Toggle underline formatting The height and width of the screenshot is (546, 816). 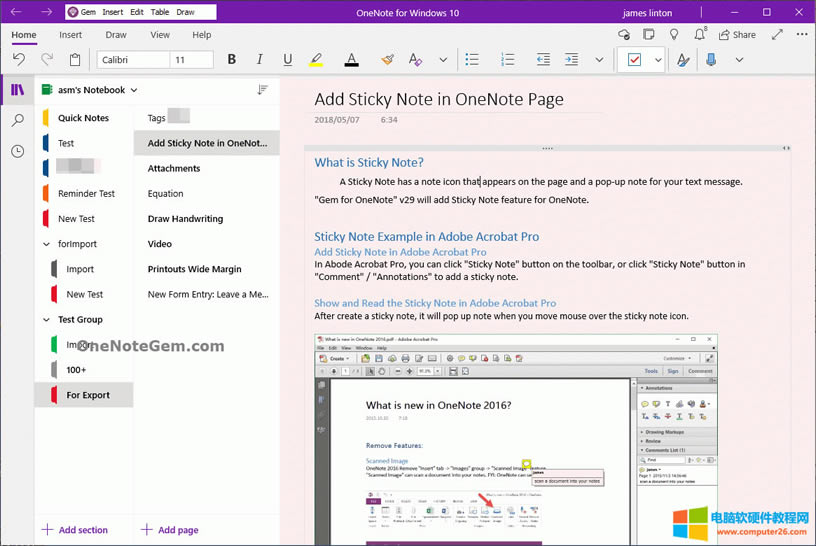pyautogui.click(x=288, y=60)
